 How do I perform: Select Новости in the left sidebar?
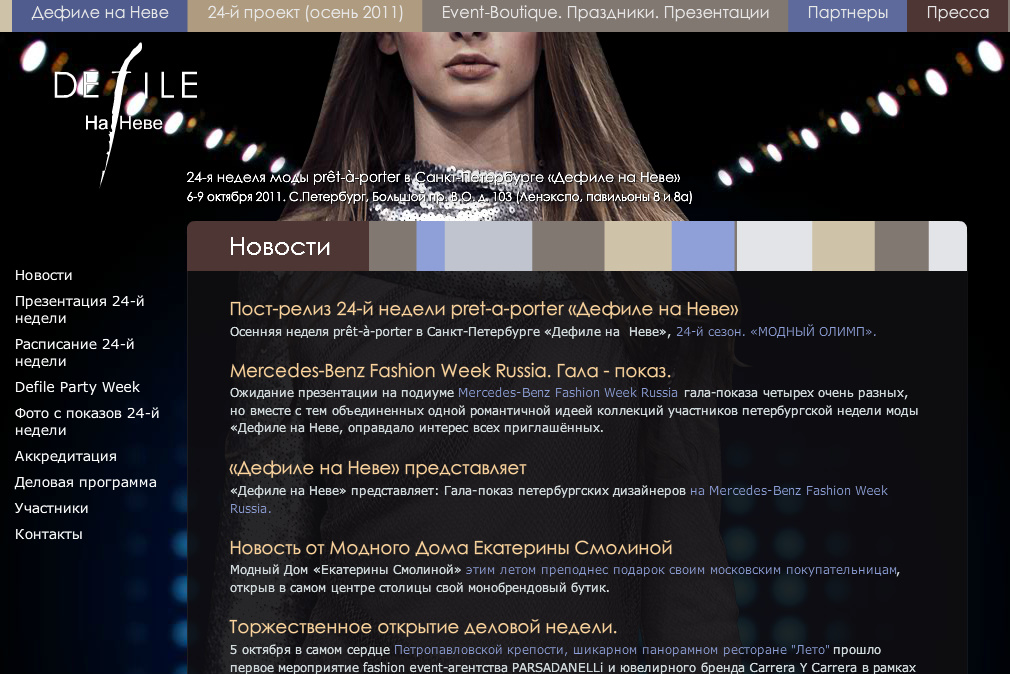point(44,275)
